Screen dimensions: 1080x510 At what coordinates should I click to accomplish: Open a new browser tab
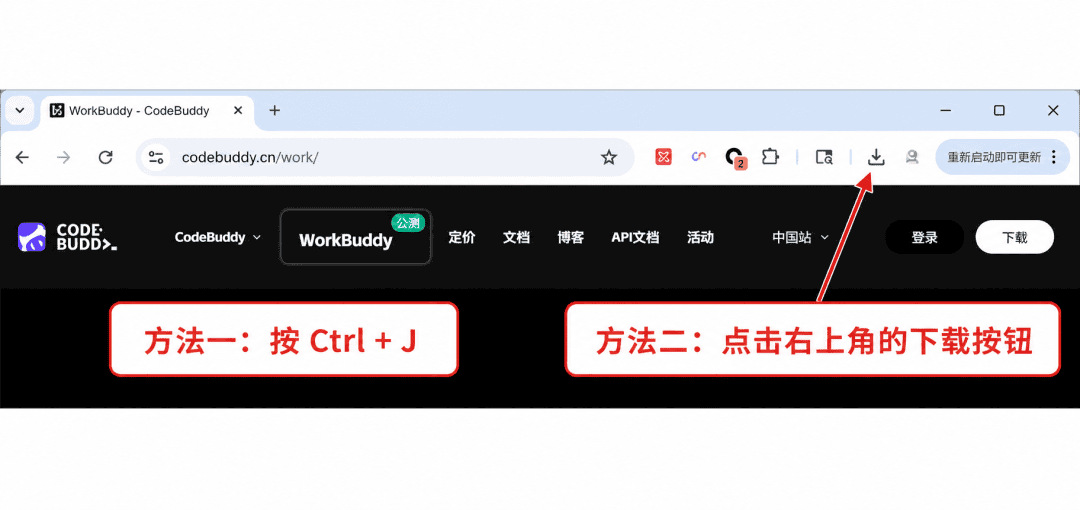(275, 110)
